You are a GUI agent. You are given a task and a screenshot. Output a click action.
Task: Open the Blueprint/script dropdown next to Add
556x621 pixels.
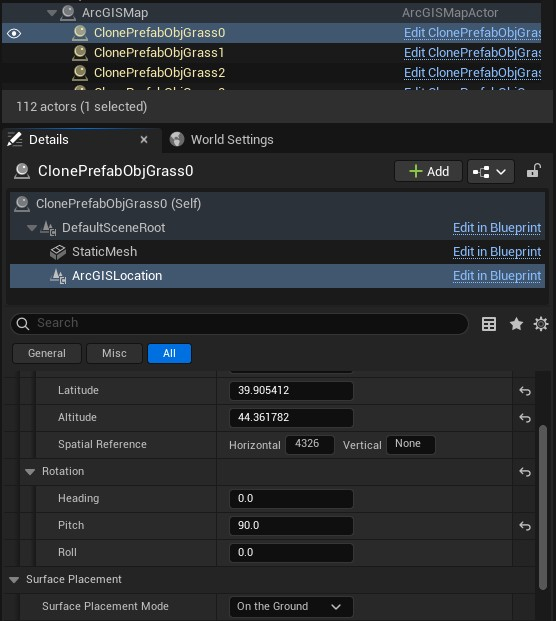pos(490,172)
